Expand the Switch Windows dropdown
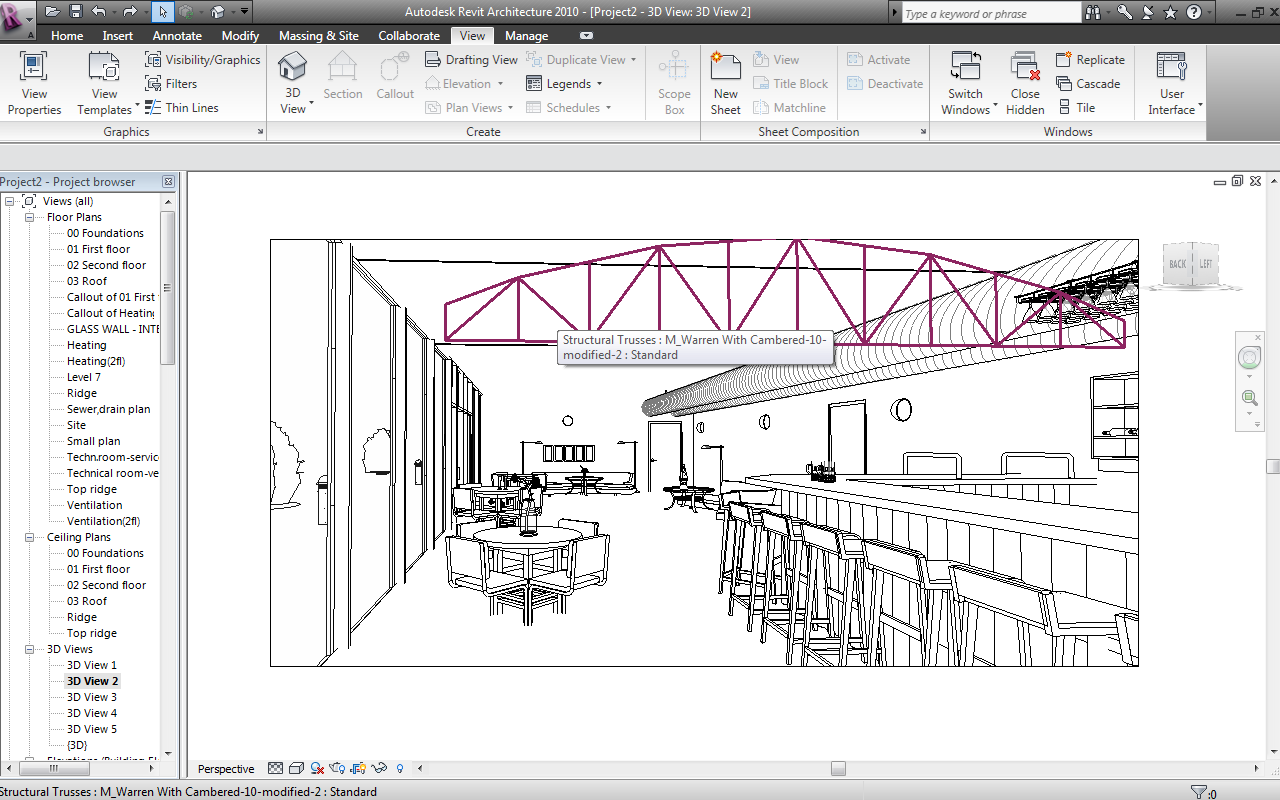1280x800 pixels. pos(966,109)
